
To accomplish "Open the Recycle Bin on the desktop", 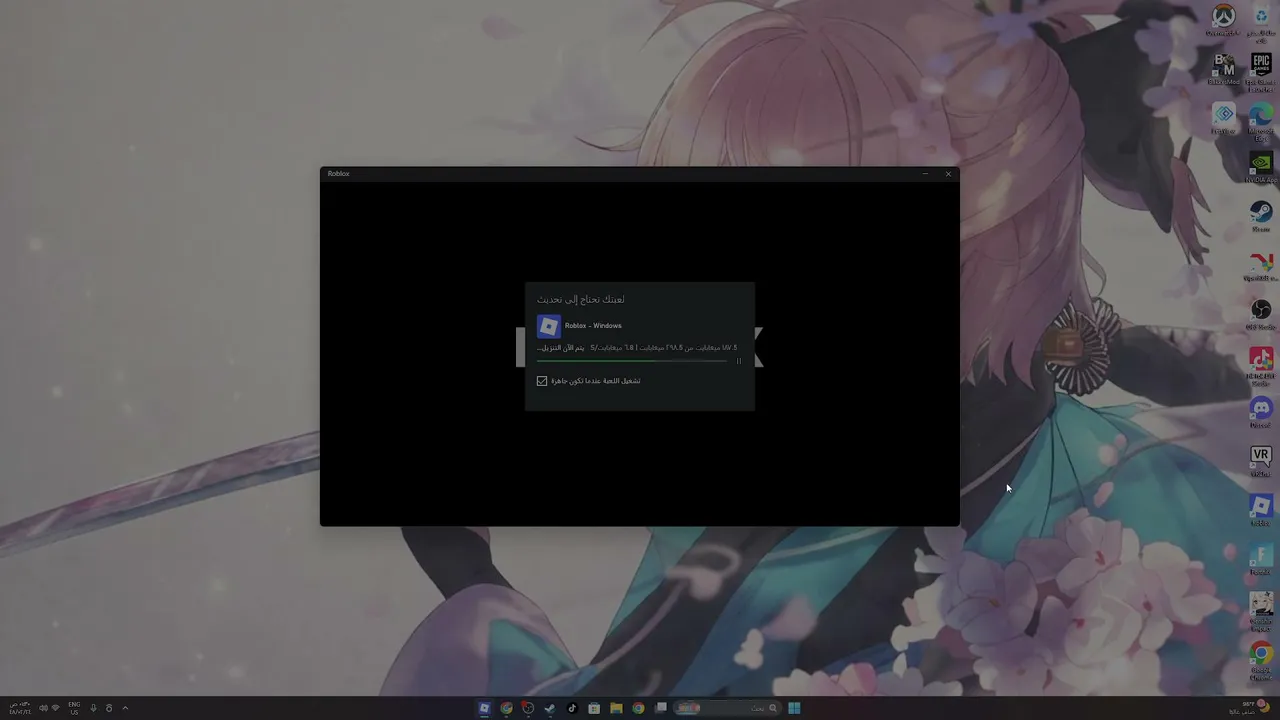I will click(1261, 22).
